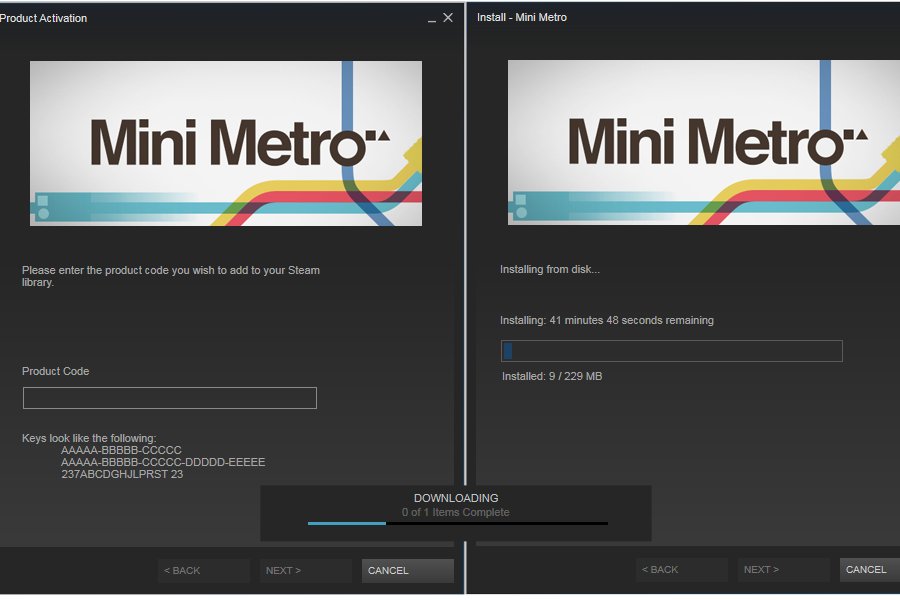Click the Install - Mini Metro title bar

680,18
